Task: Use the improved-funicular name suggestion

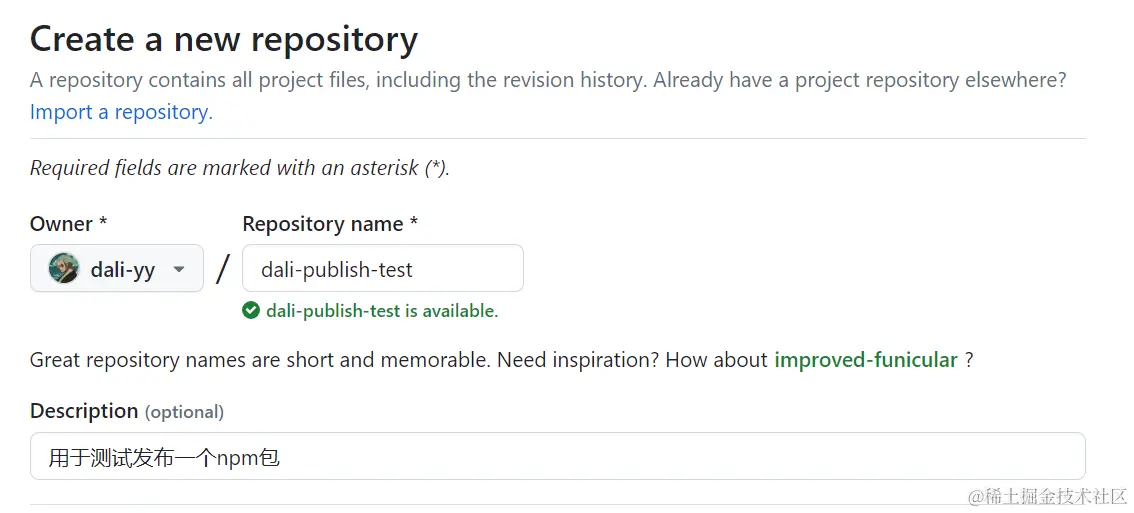Action: click(865, 360)
